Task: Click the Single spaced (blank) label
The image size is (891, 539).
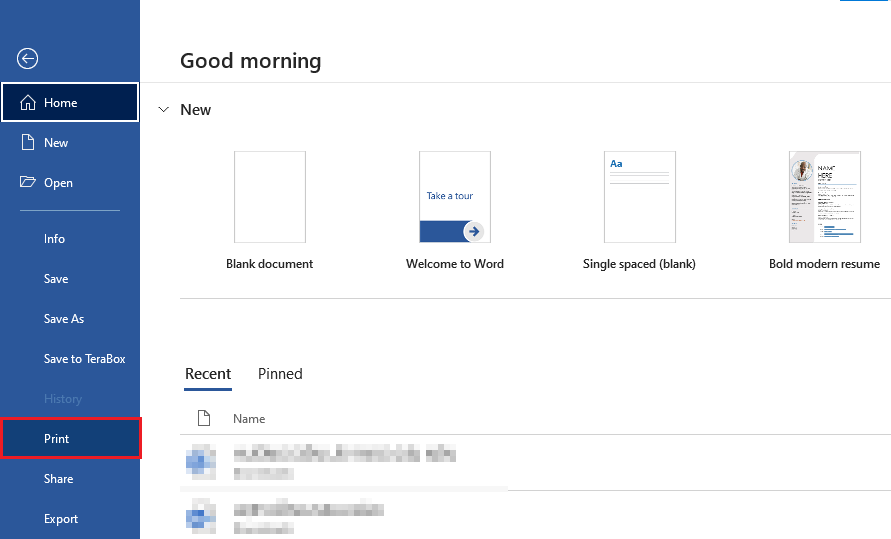Action: click(639, 264)
